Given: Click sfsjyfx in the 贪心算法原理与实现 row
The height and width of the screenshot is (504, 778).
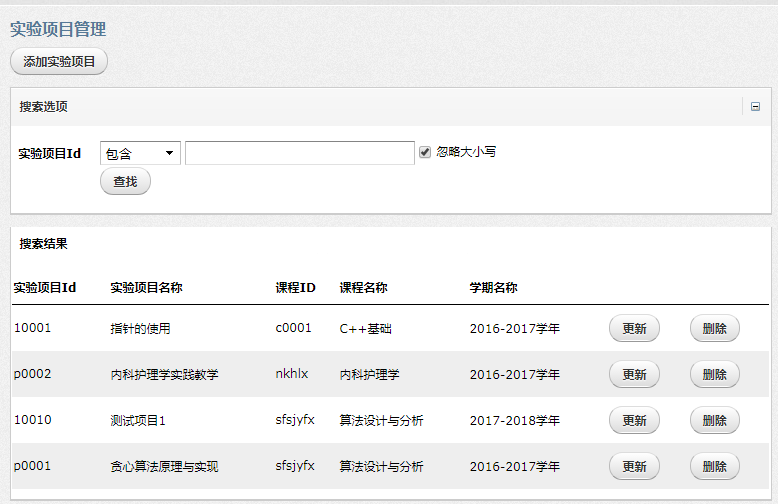Looking at the screenshot, I should coord(295,466).
